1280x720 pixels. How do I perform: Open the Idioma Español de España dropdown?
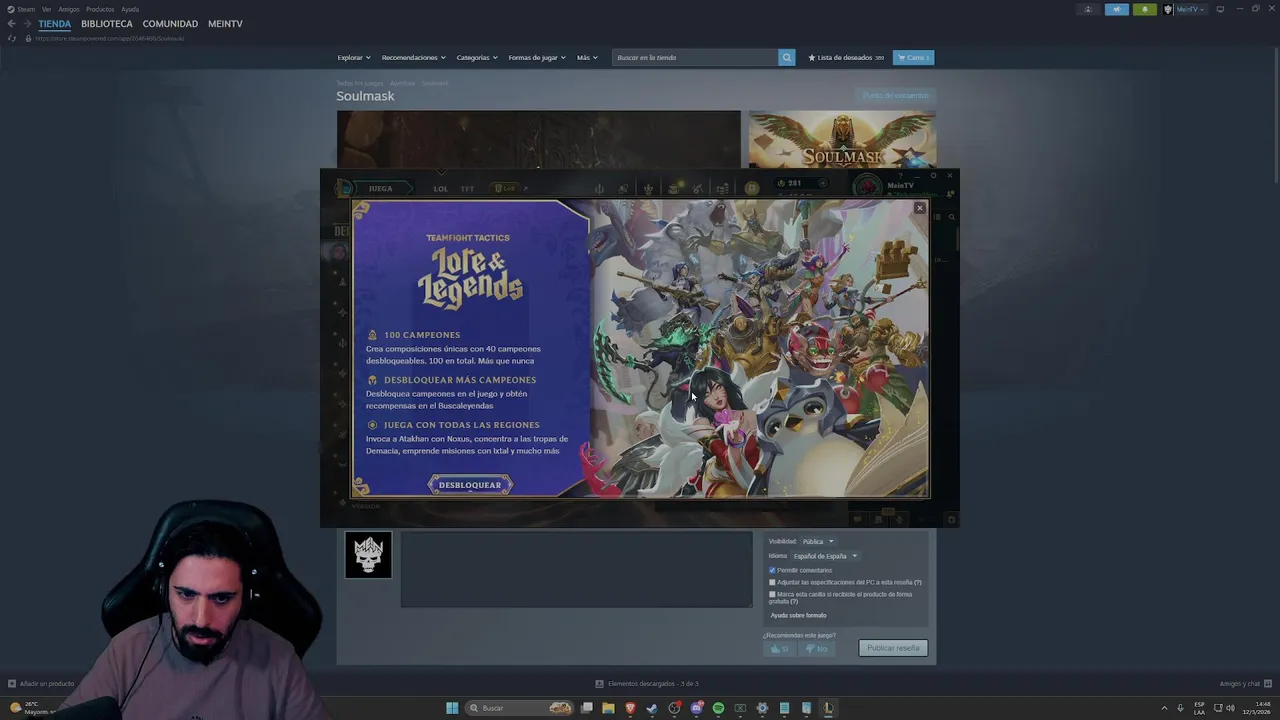coord(825,556)
